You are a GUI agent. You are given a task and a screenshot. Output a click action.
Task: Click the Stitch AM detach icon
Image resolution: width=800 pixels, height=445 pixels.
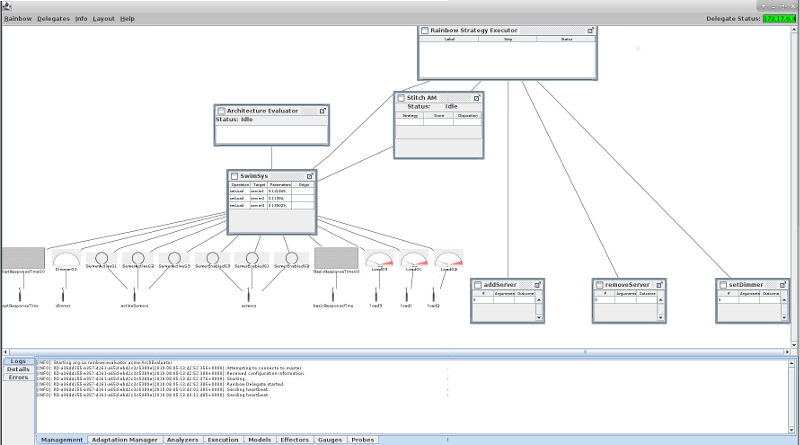(x=477, y=98)
